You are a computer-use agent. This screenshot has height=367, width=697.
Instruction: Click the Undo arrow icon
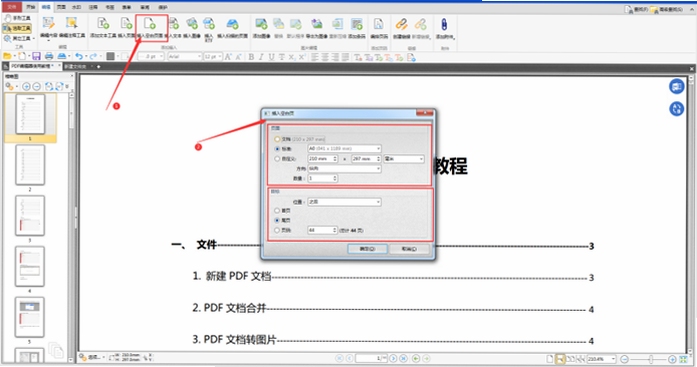click(x=79, y=56)
